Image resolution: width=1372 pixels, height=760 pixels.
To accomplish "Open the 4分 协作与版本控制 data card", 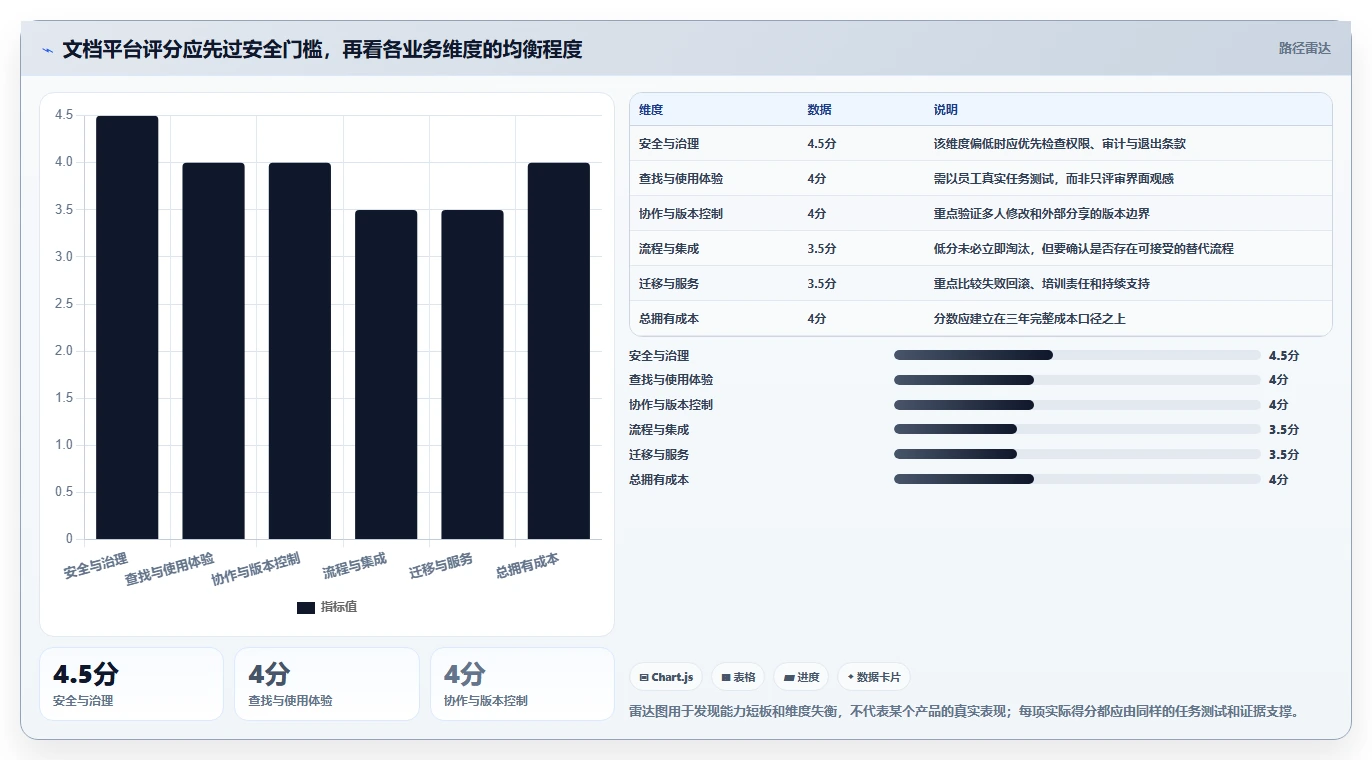I will coord(522,684).
